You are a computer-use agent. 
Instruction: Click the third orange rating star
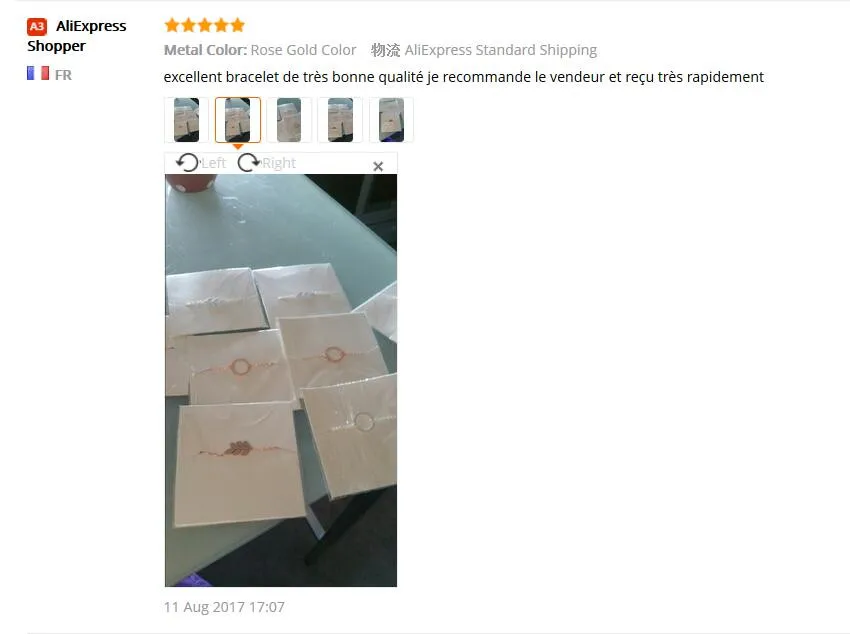point(205,25)
